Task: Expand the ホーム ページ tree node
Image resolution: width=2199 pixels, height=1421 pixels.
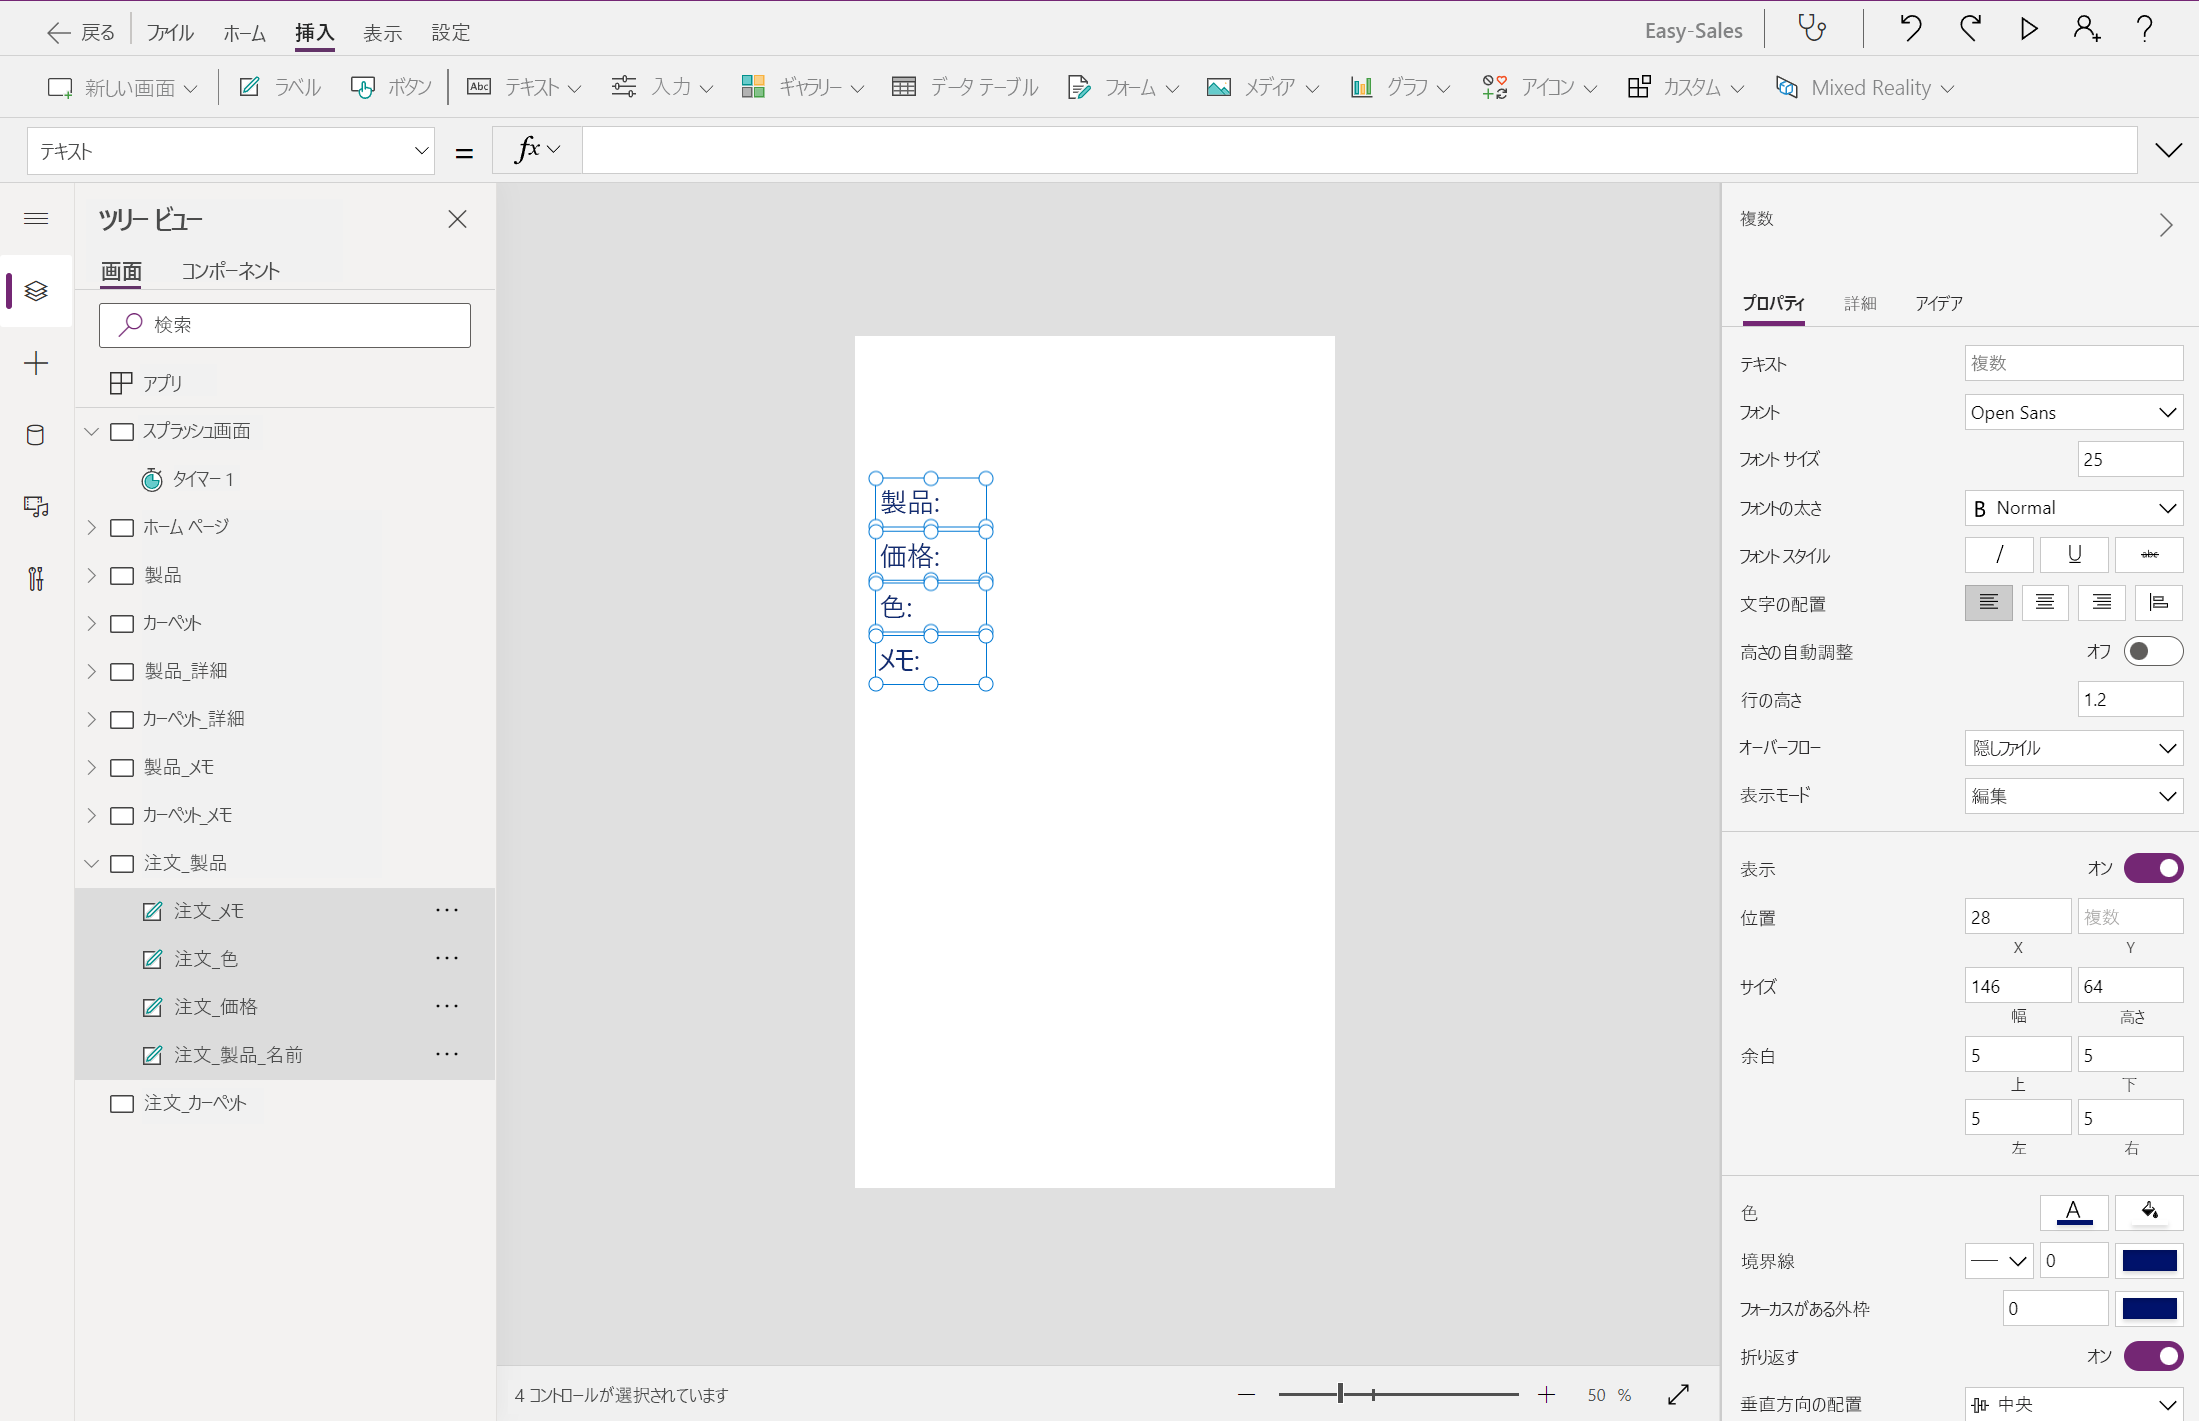Action: 92,527
